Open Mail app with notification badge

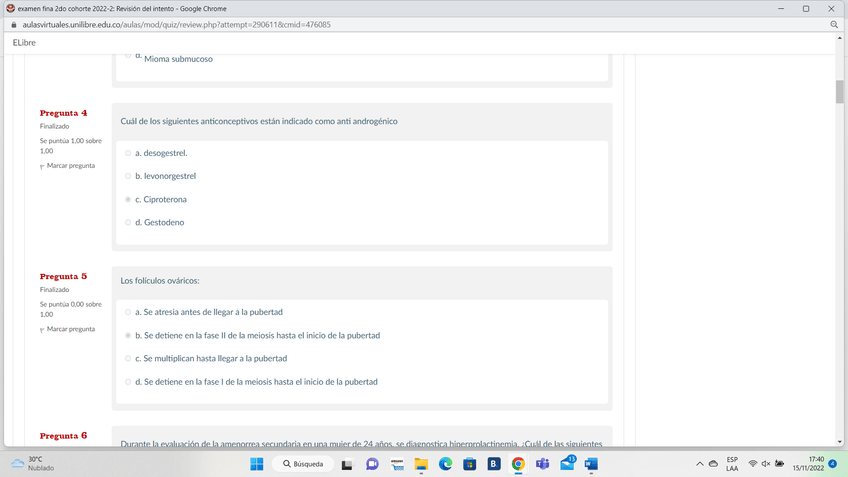pos(567,463)
